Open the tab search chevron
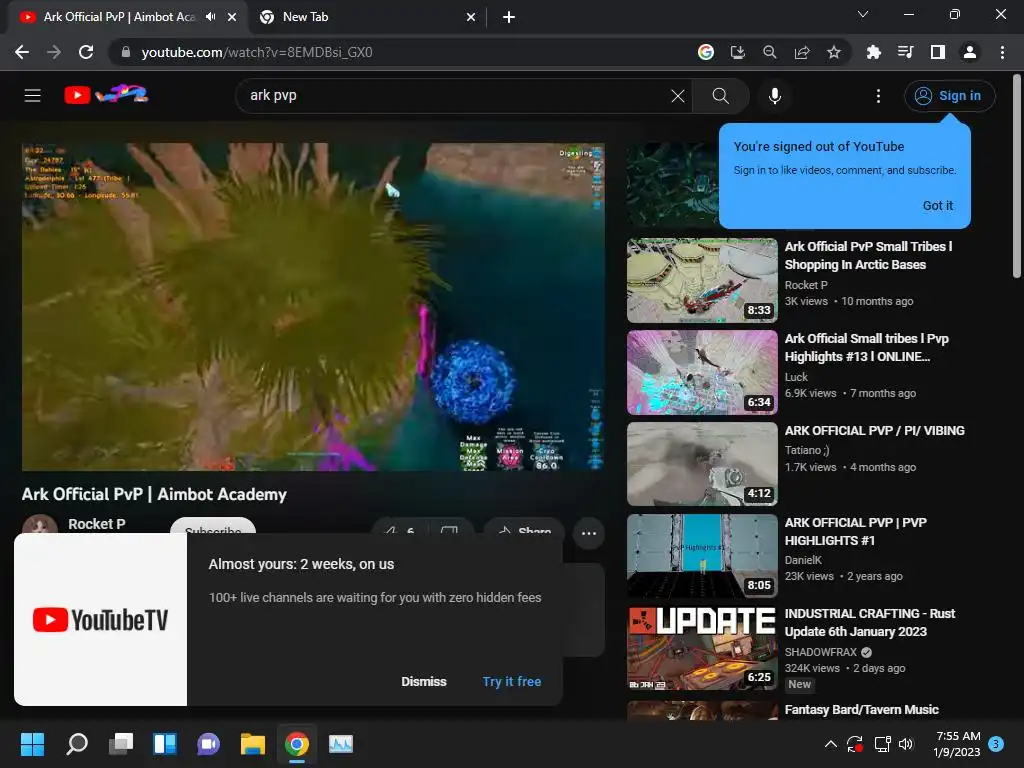Viewport: 1024px width, 768px height. coord(863,14)
